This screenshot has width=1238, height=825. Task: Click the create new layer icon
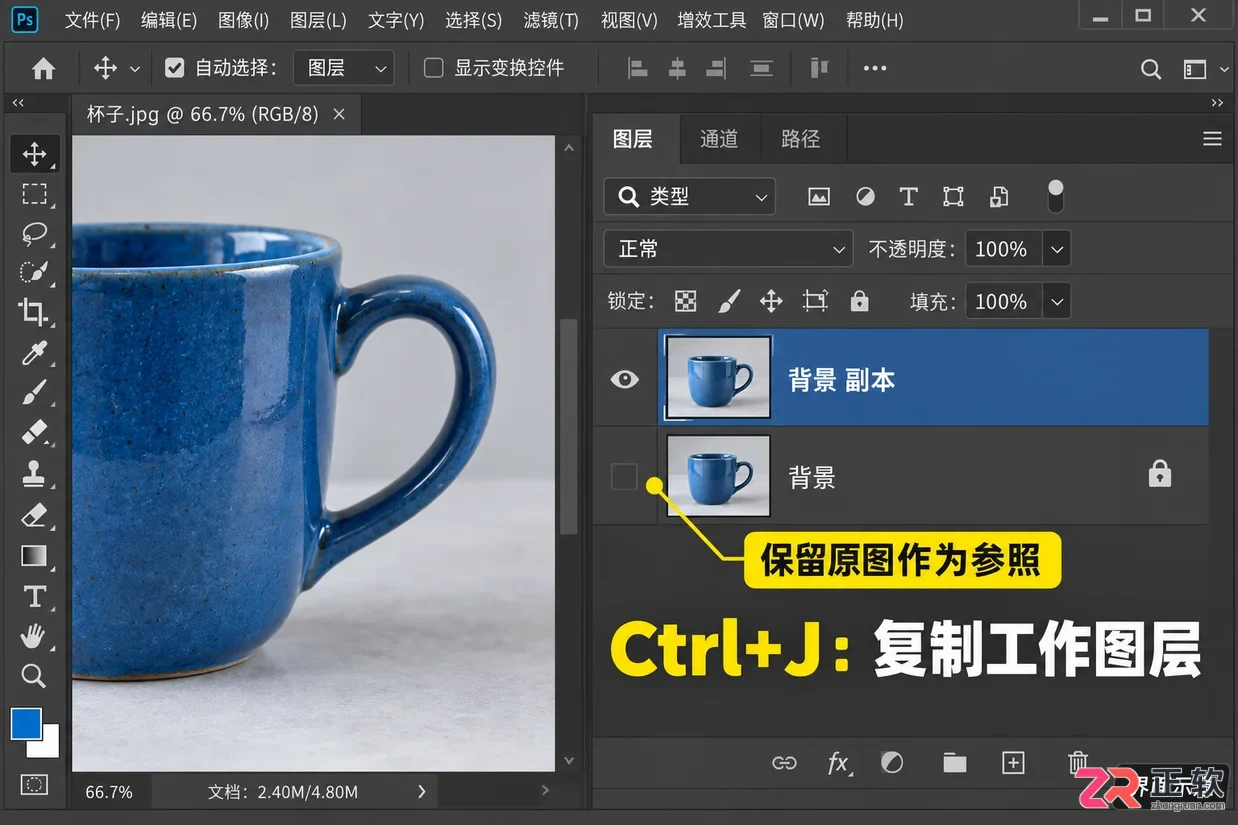pos(1013,763)
